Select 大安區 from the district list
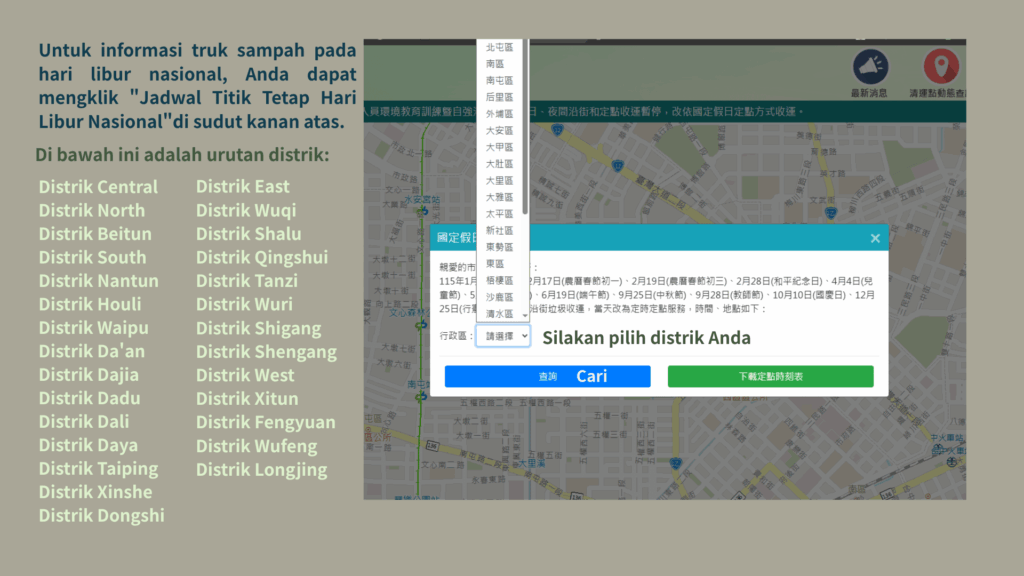Viewport: 1024px width, 576px height. coord(500,131)
